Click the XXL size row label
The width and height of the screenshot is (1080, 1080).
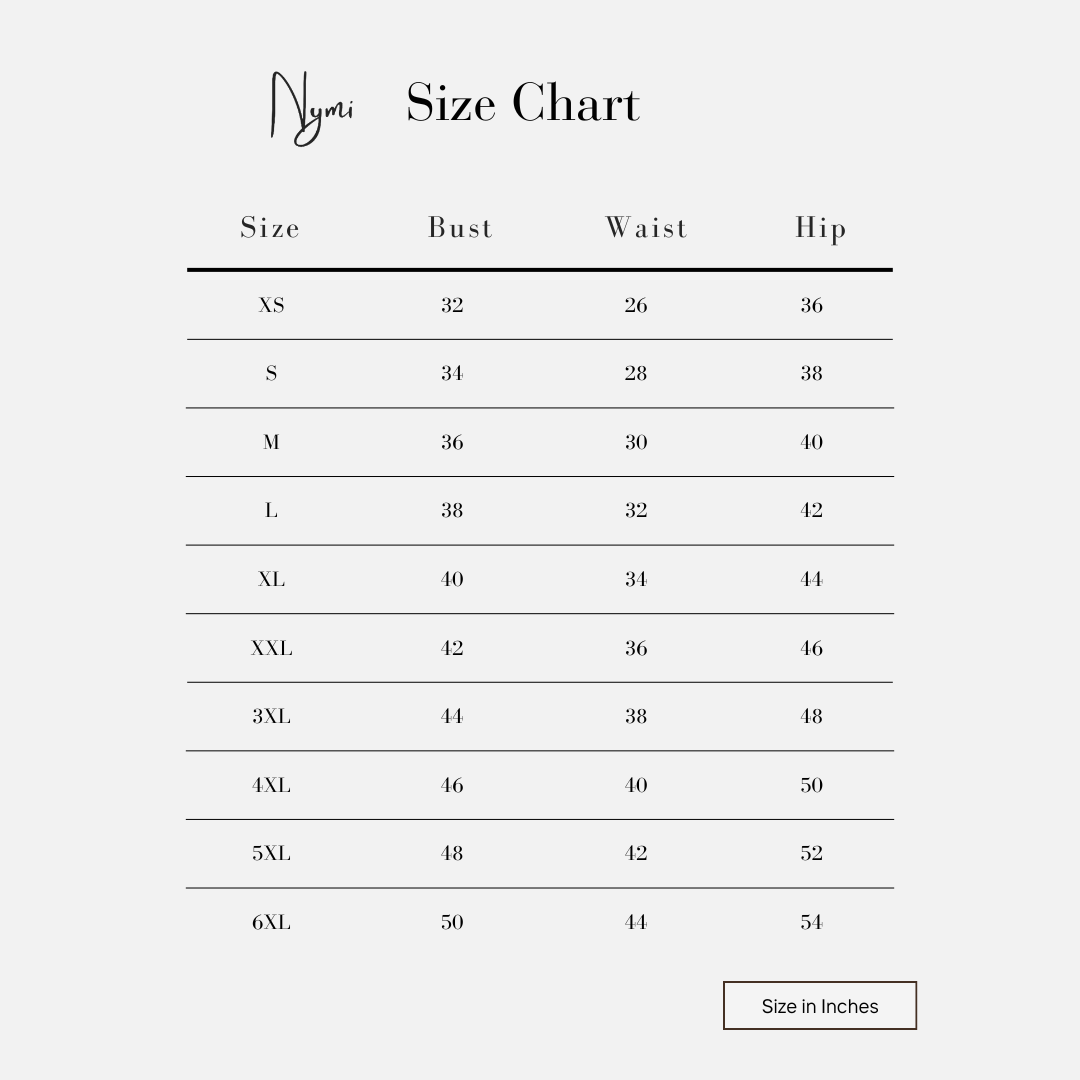coord(271,648)
